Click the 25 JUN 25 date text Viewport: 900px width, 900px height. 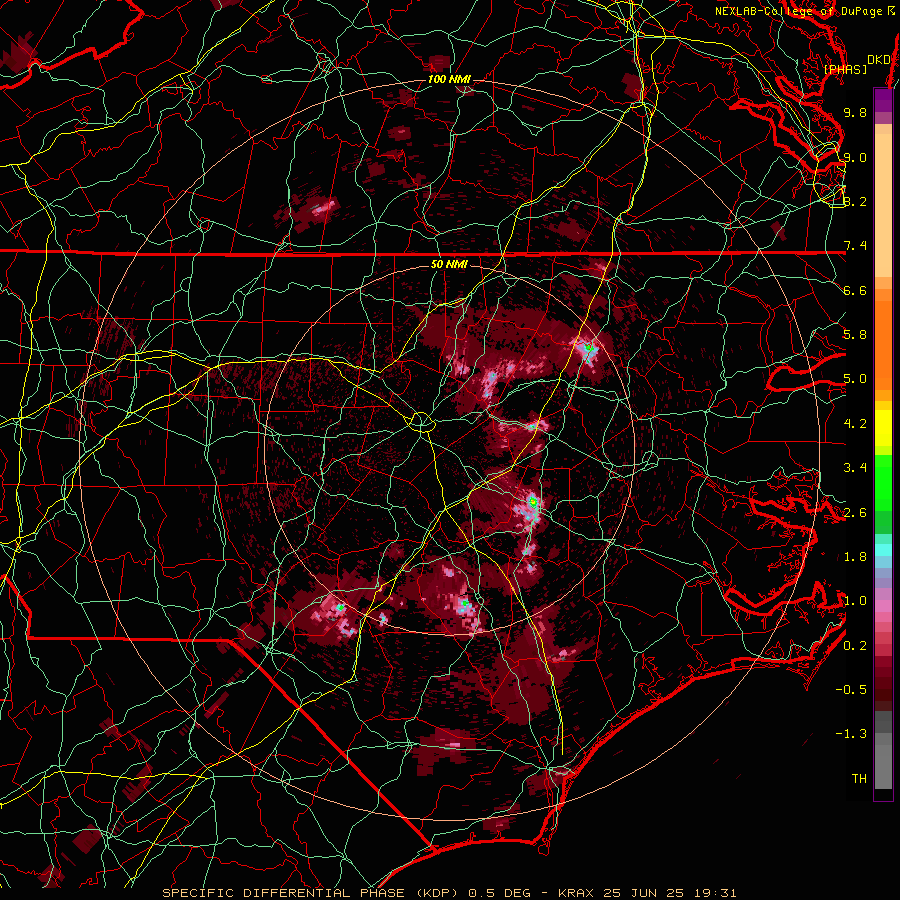tap(645, 893)
